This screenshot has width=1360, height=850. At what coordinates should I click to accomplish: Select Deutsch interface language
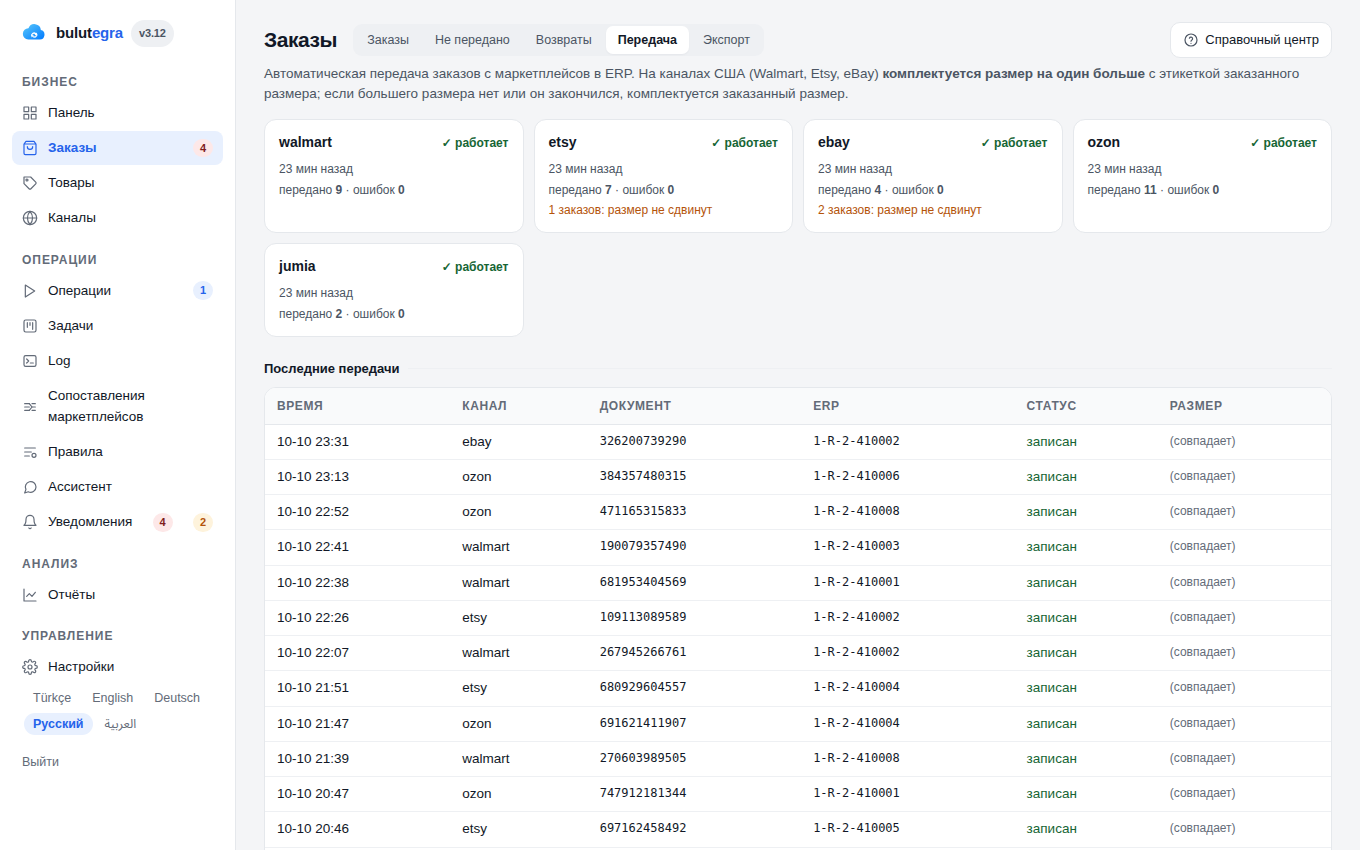pos(177,698)
